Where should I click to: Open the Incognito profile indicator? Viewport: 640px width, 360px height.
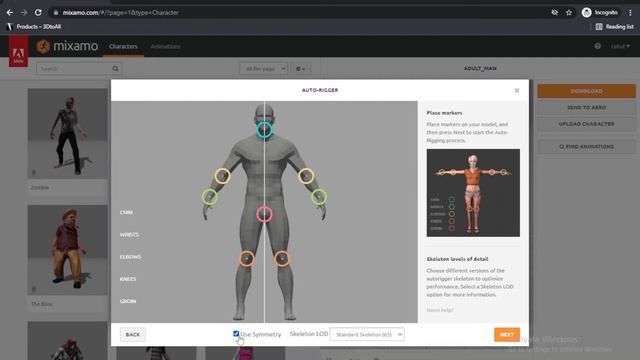click(600, 13)
